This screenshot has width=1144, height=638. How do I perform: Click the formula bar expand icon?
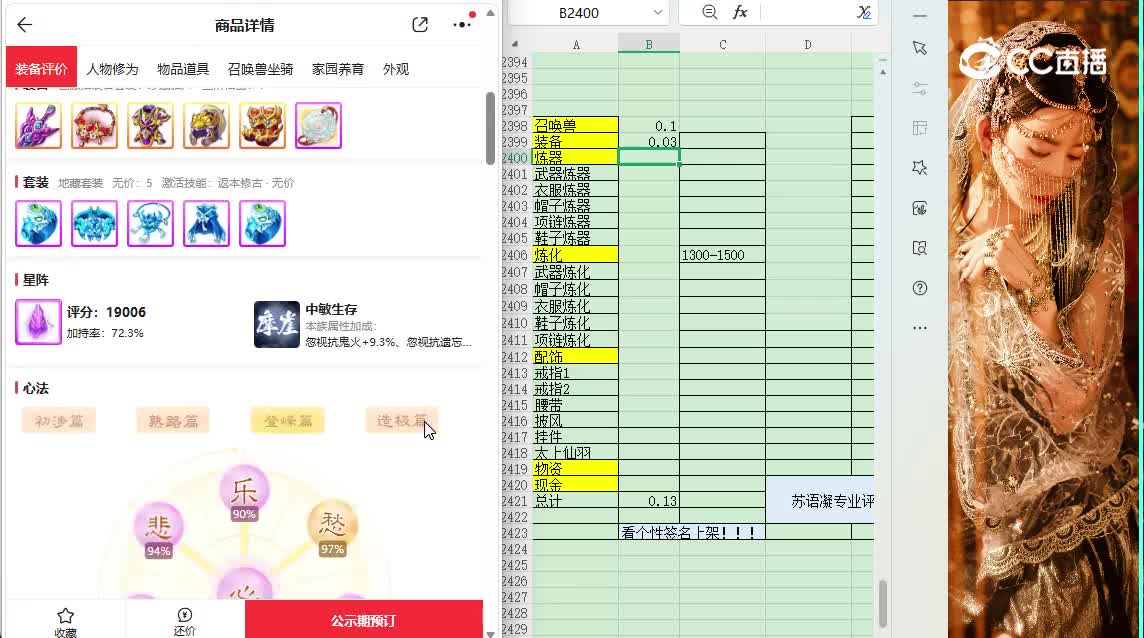(x=864, y=12)
